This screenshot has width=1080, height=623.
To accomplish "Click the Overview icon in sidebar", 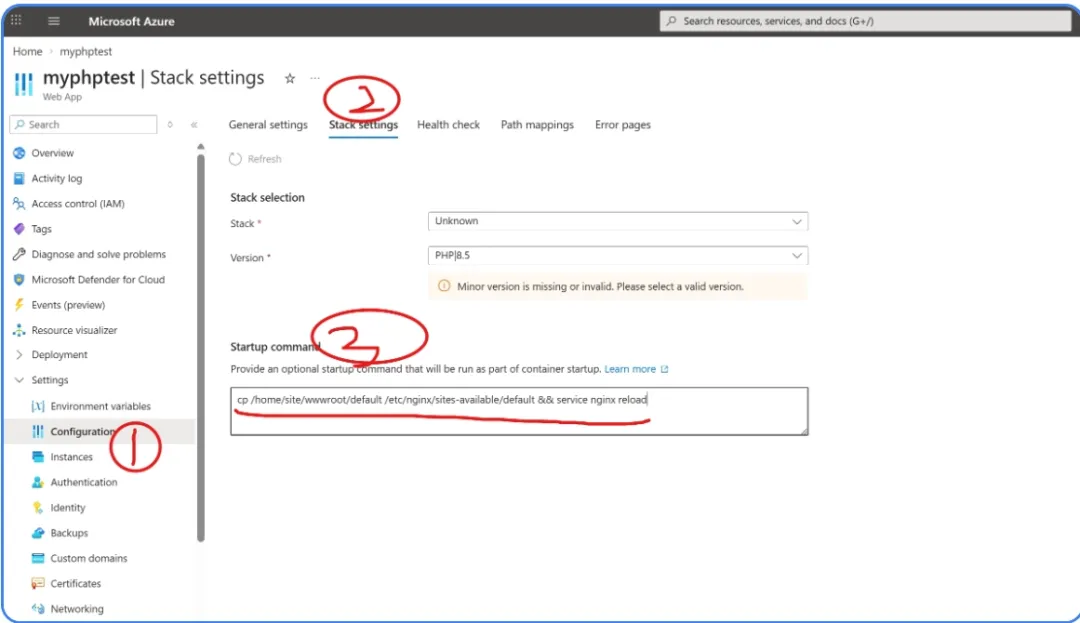I will (19, 153).
